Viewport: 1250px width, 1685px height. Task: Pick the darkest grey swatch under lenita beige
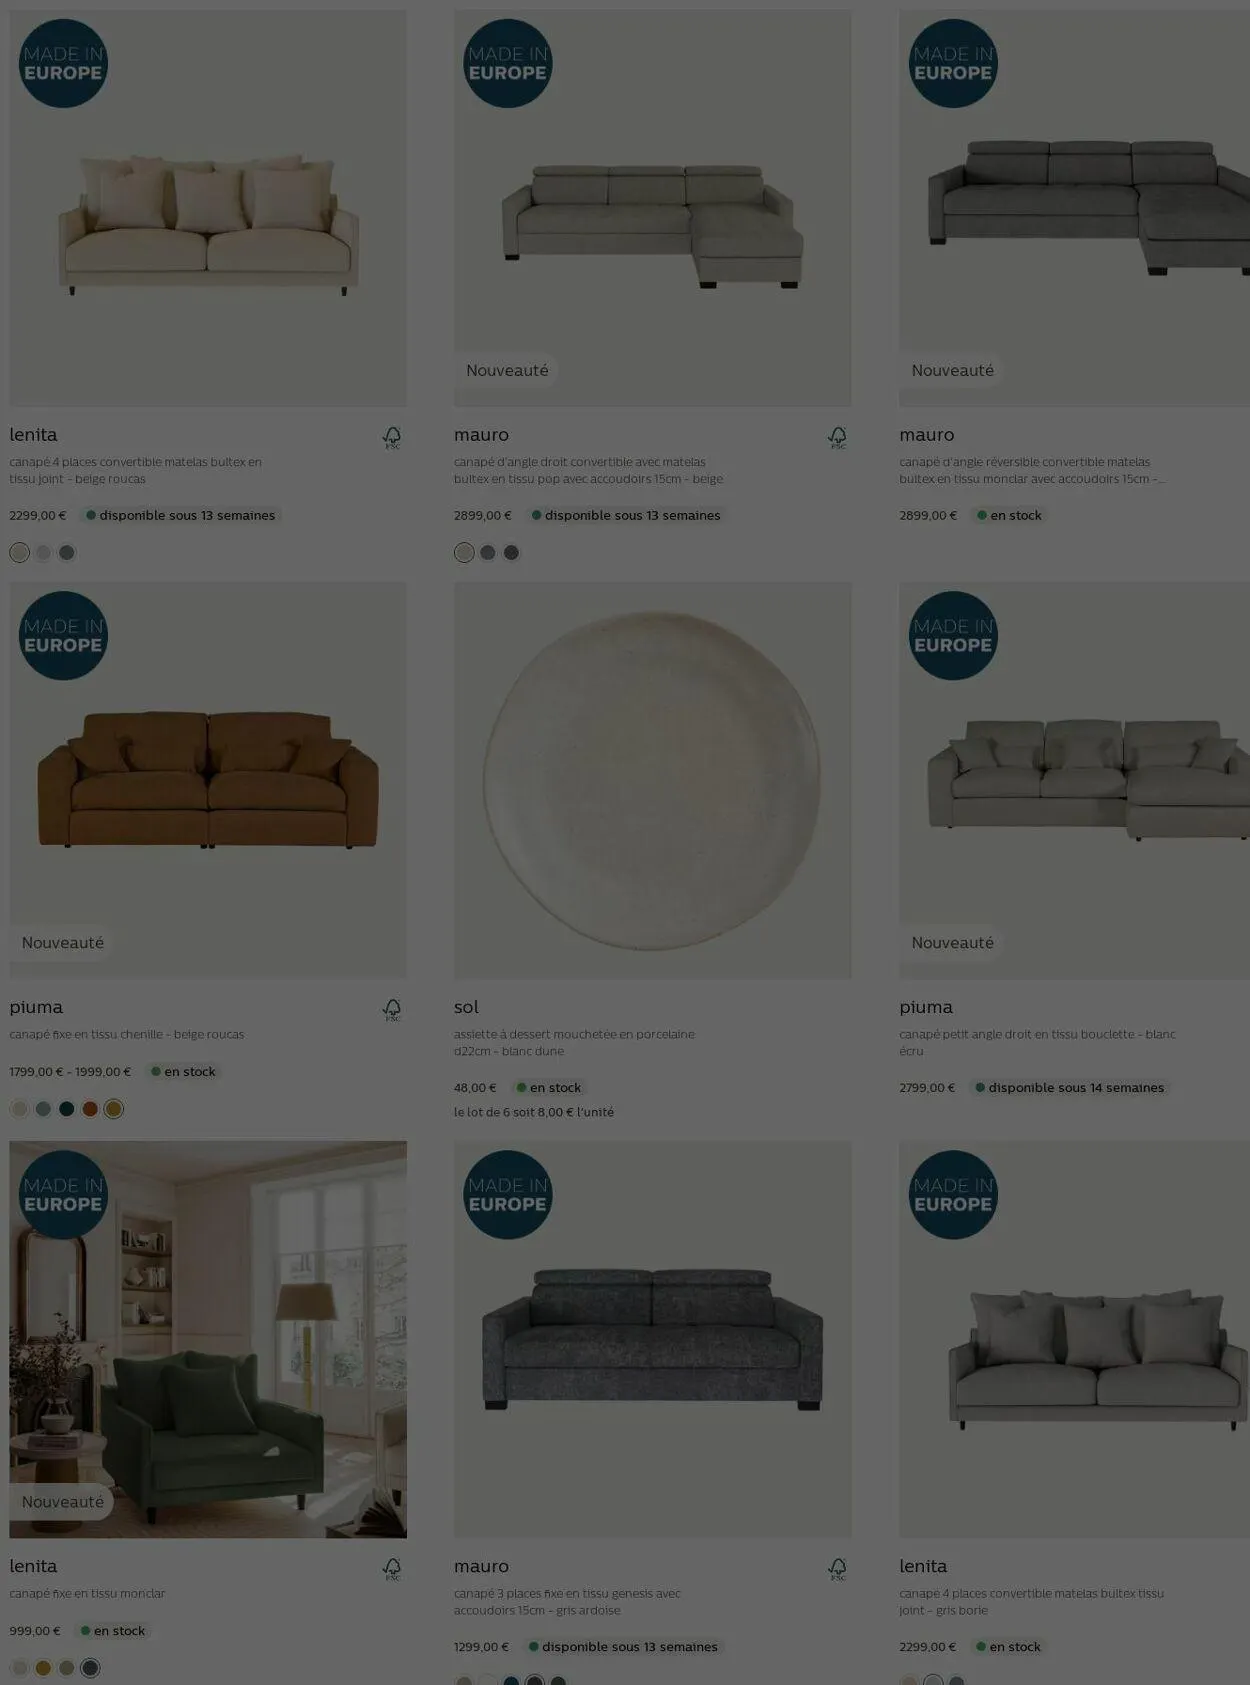click(x=66, y=552)
